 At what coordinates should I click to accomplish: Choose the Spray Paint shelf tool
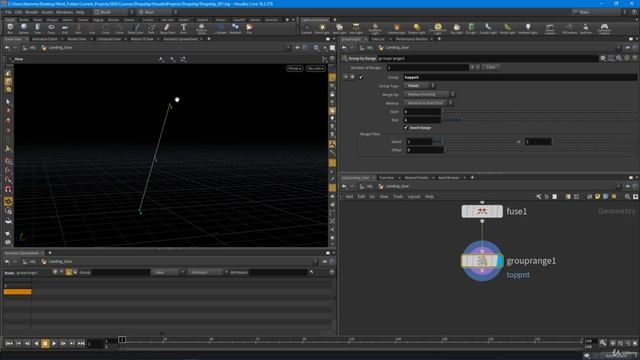click(x=167, y=28)
